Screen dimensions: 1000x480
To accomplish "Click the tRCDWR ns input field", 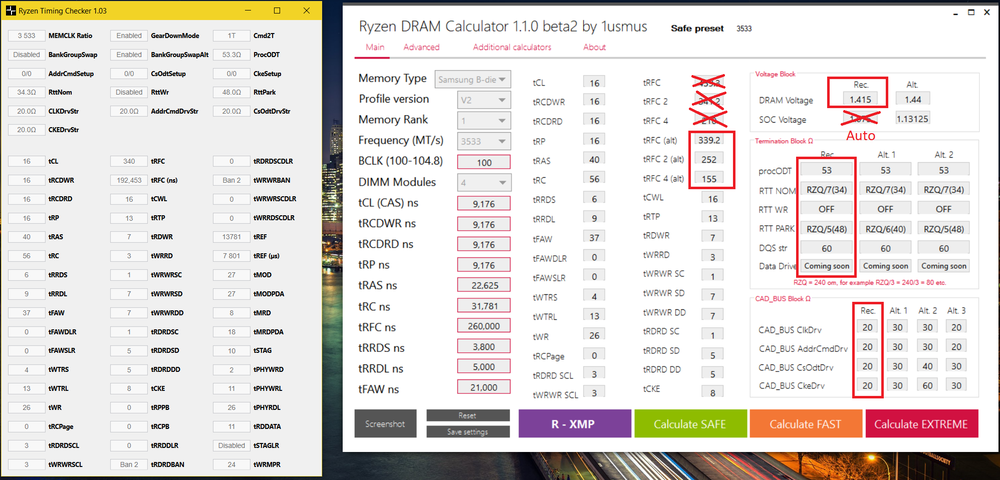I will 484,224.
